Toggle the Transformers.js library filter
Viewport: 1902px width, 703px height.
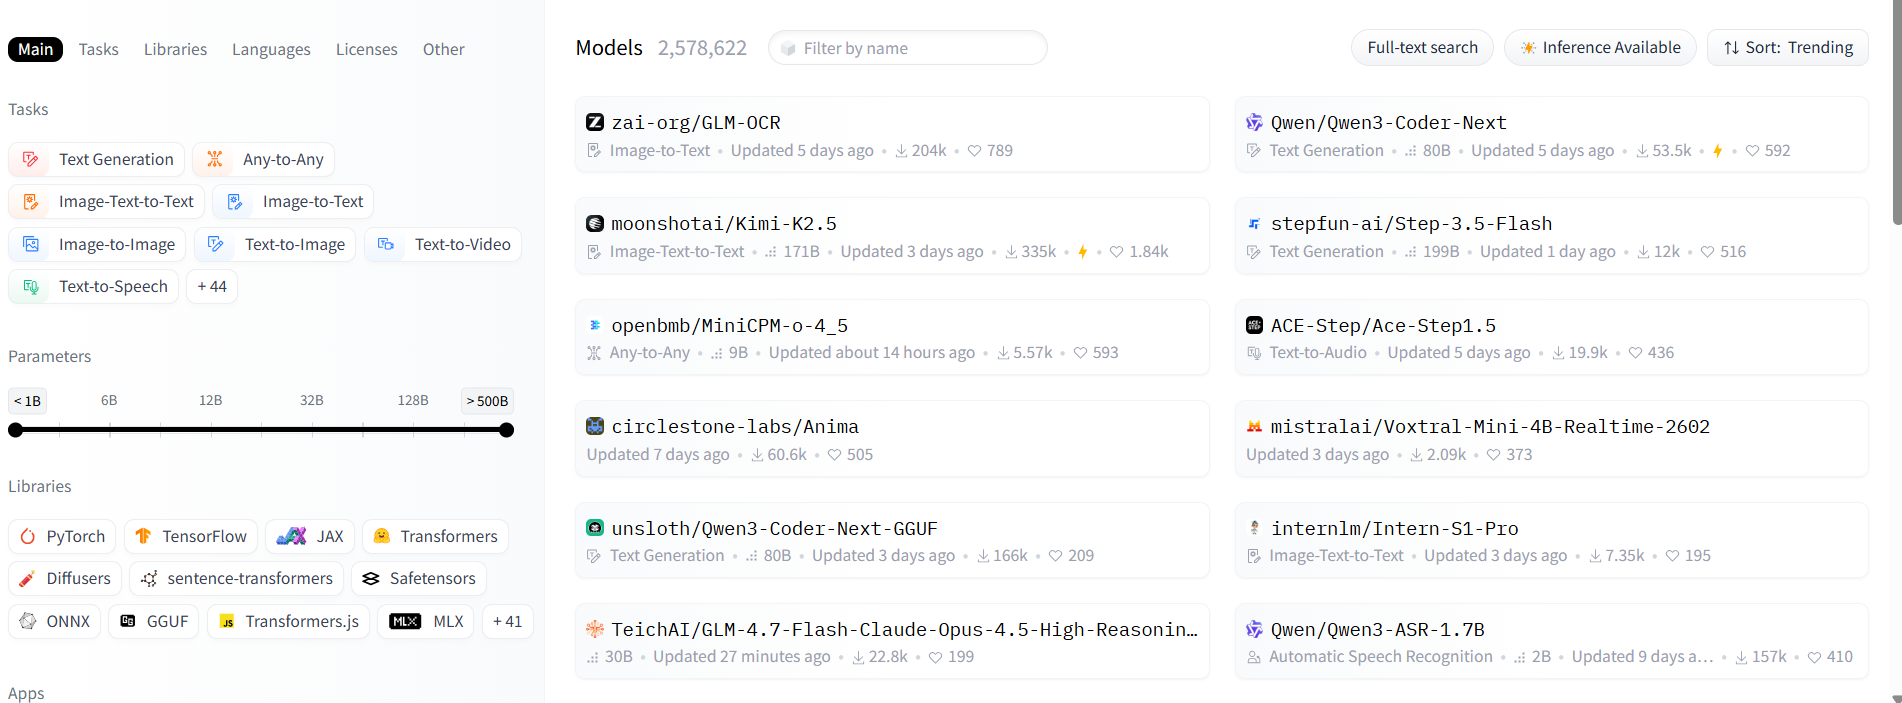click(289, 621)
